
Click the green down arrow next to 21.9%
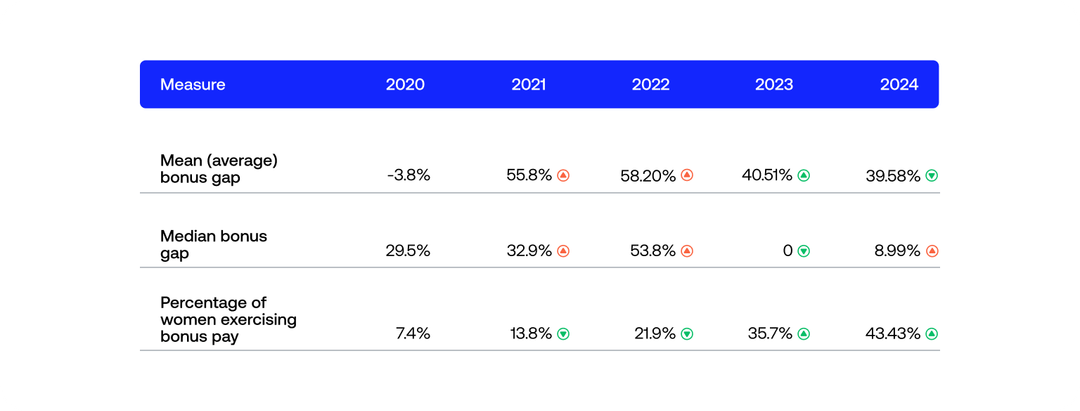click(x=687, y=333)
